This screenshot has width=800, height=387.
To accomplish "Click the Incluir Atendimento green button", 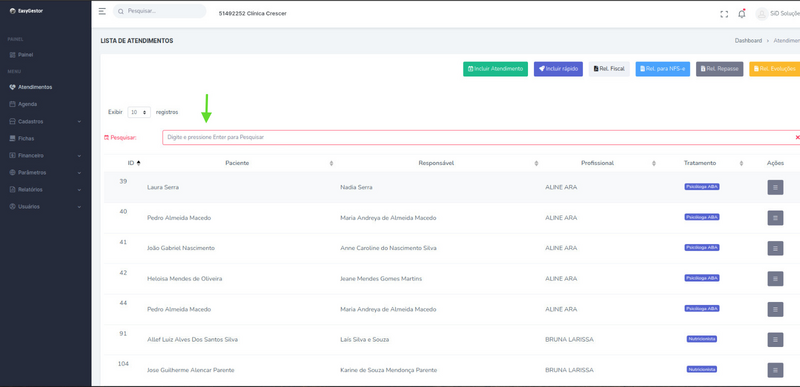I will [x=495, y=69].
